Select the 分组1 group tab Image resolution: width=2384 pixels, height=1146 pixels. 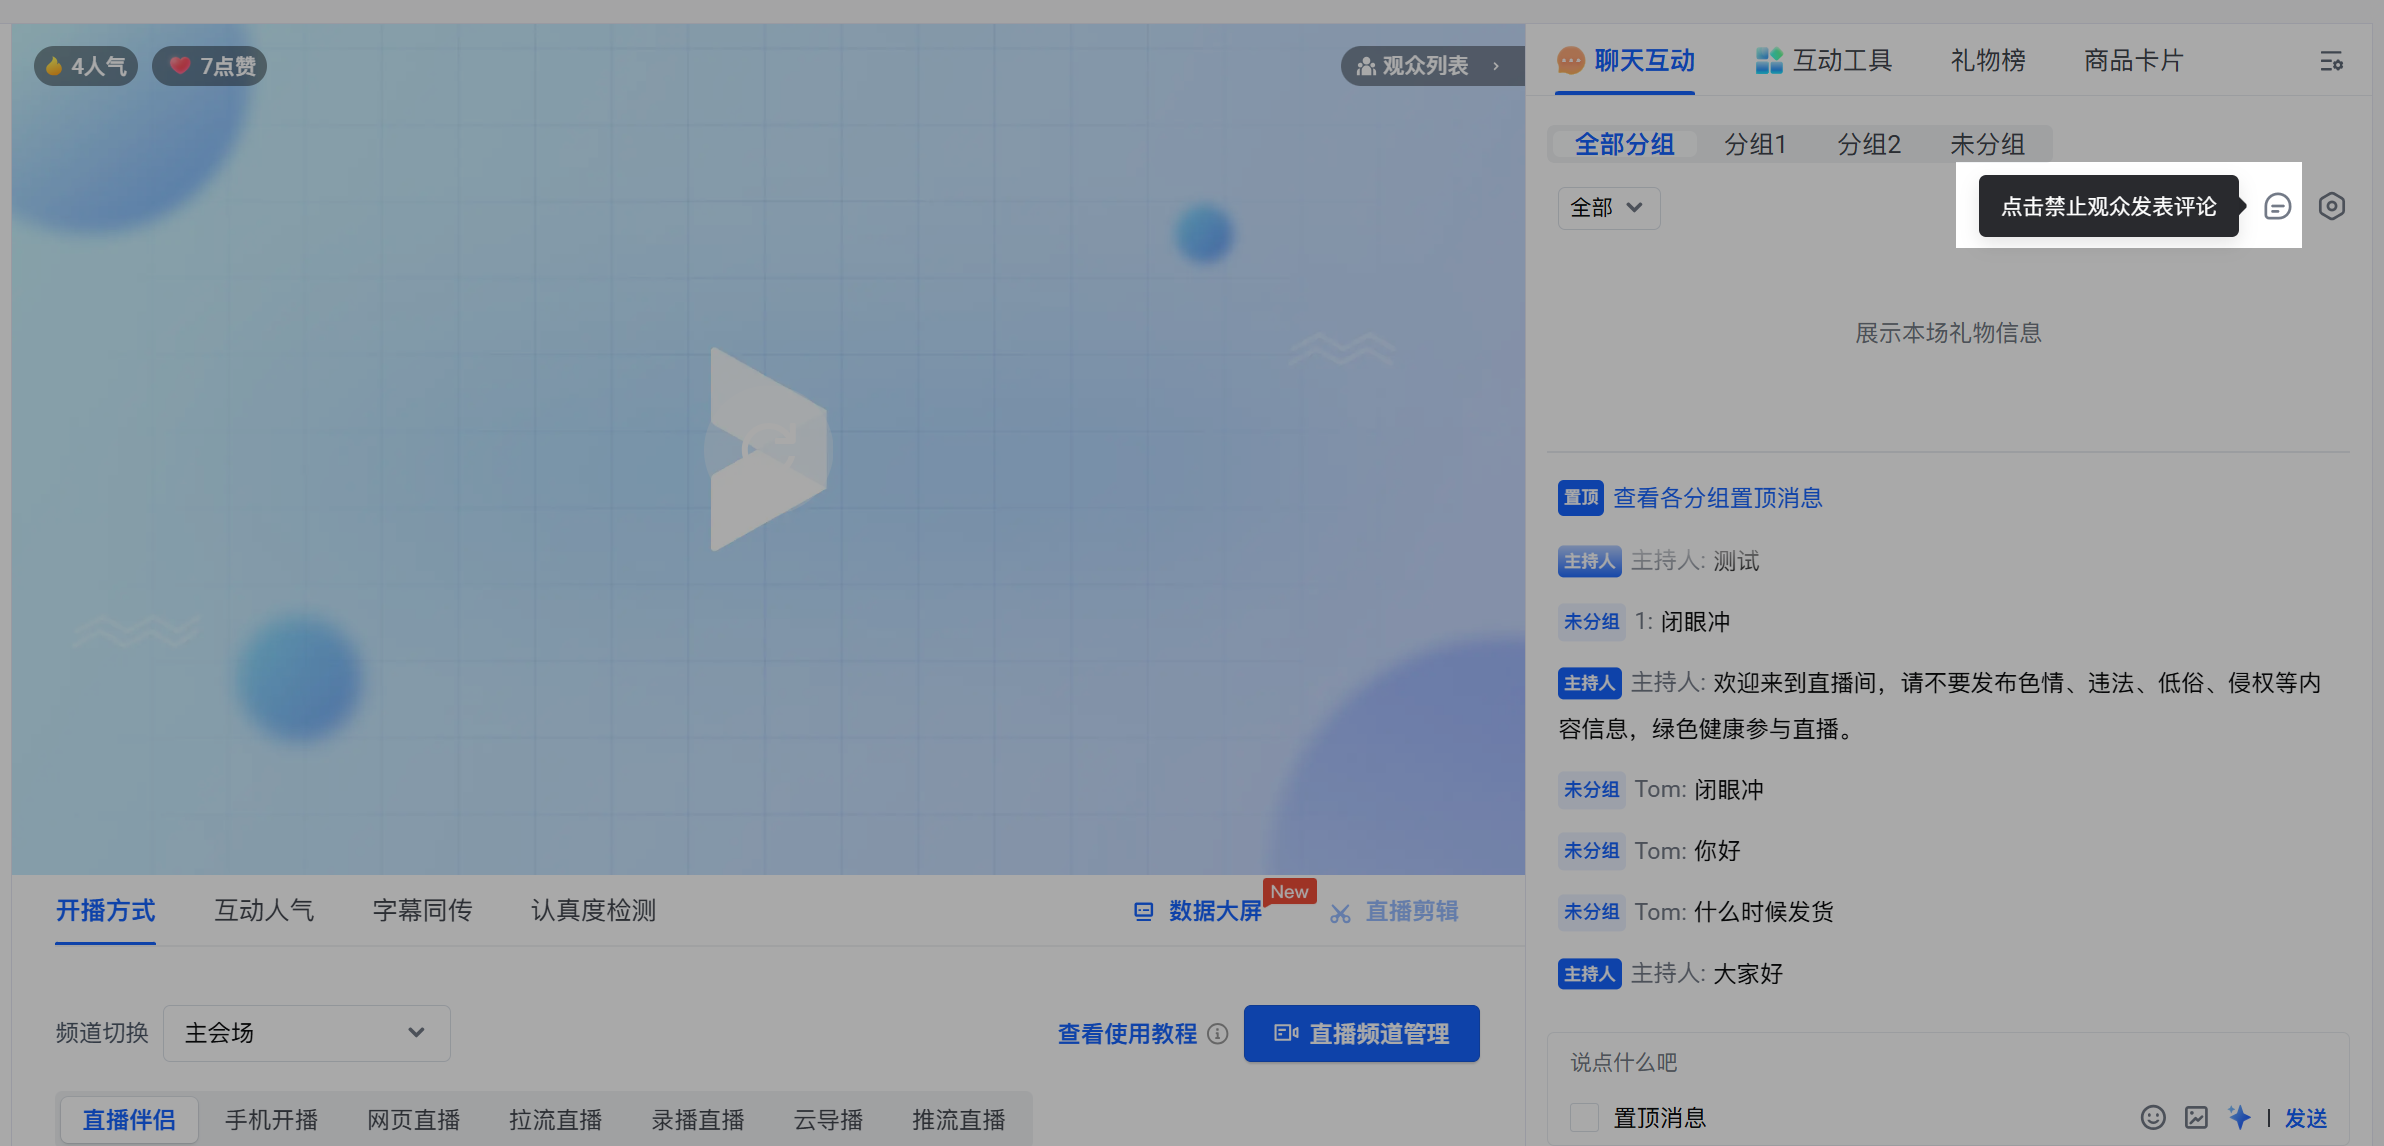pos(1755,144)
